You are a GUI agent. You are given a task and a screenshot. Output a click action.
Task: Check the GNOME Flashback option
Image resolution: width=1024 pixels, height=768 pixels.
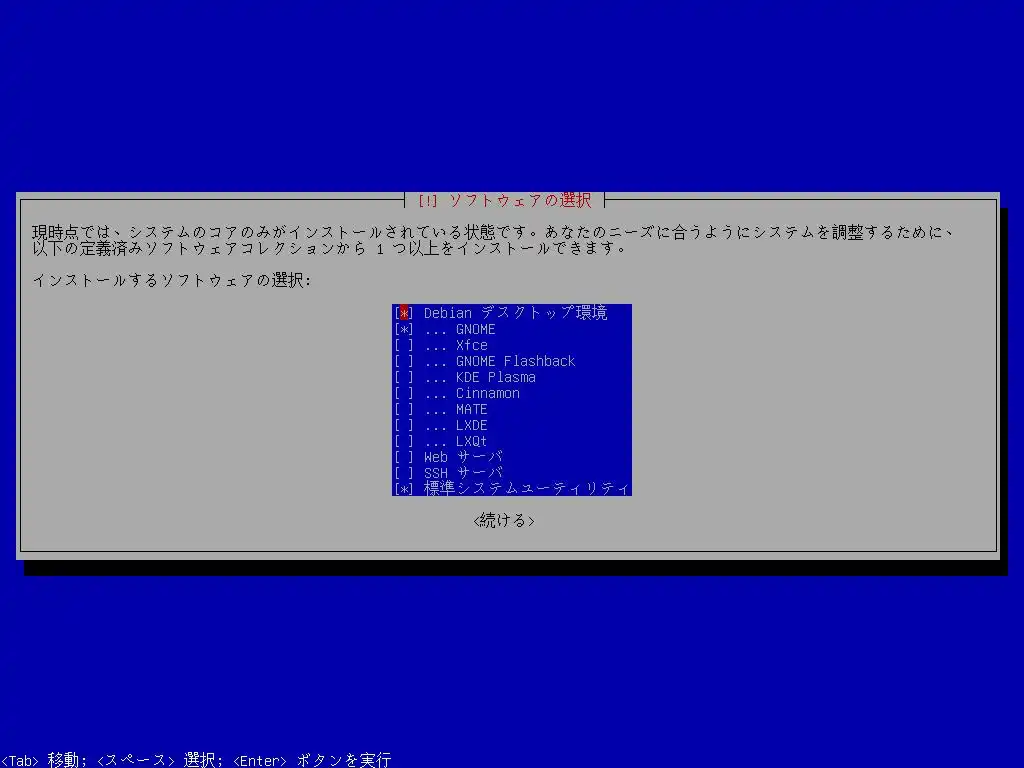(x=404, y=361)
